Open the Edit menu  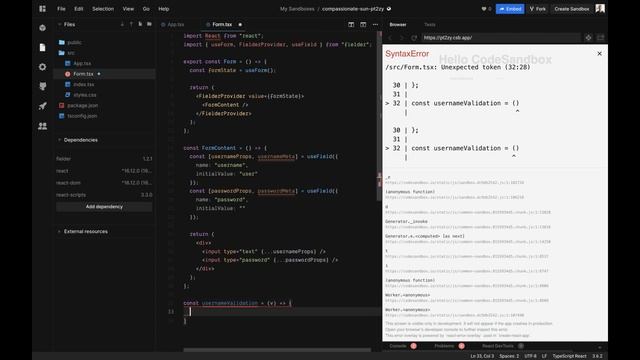[x=79, y=9]
